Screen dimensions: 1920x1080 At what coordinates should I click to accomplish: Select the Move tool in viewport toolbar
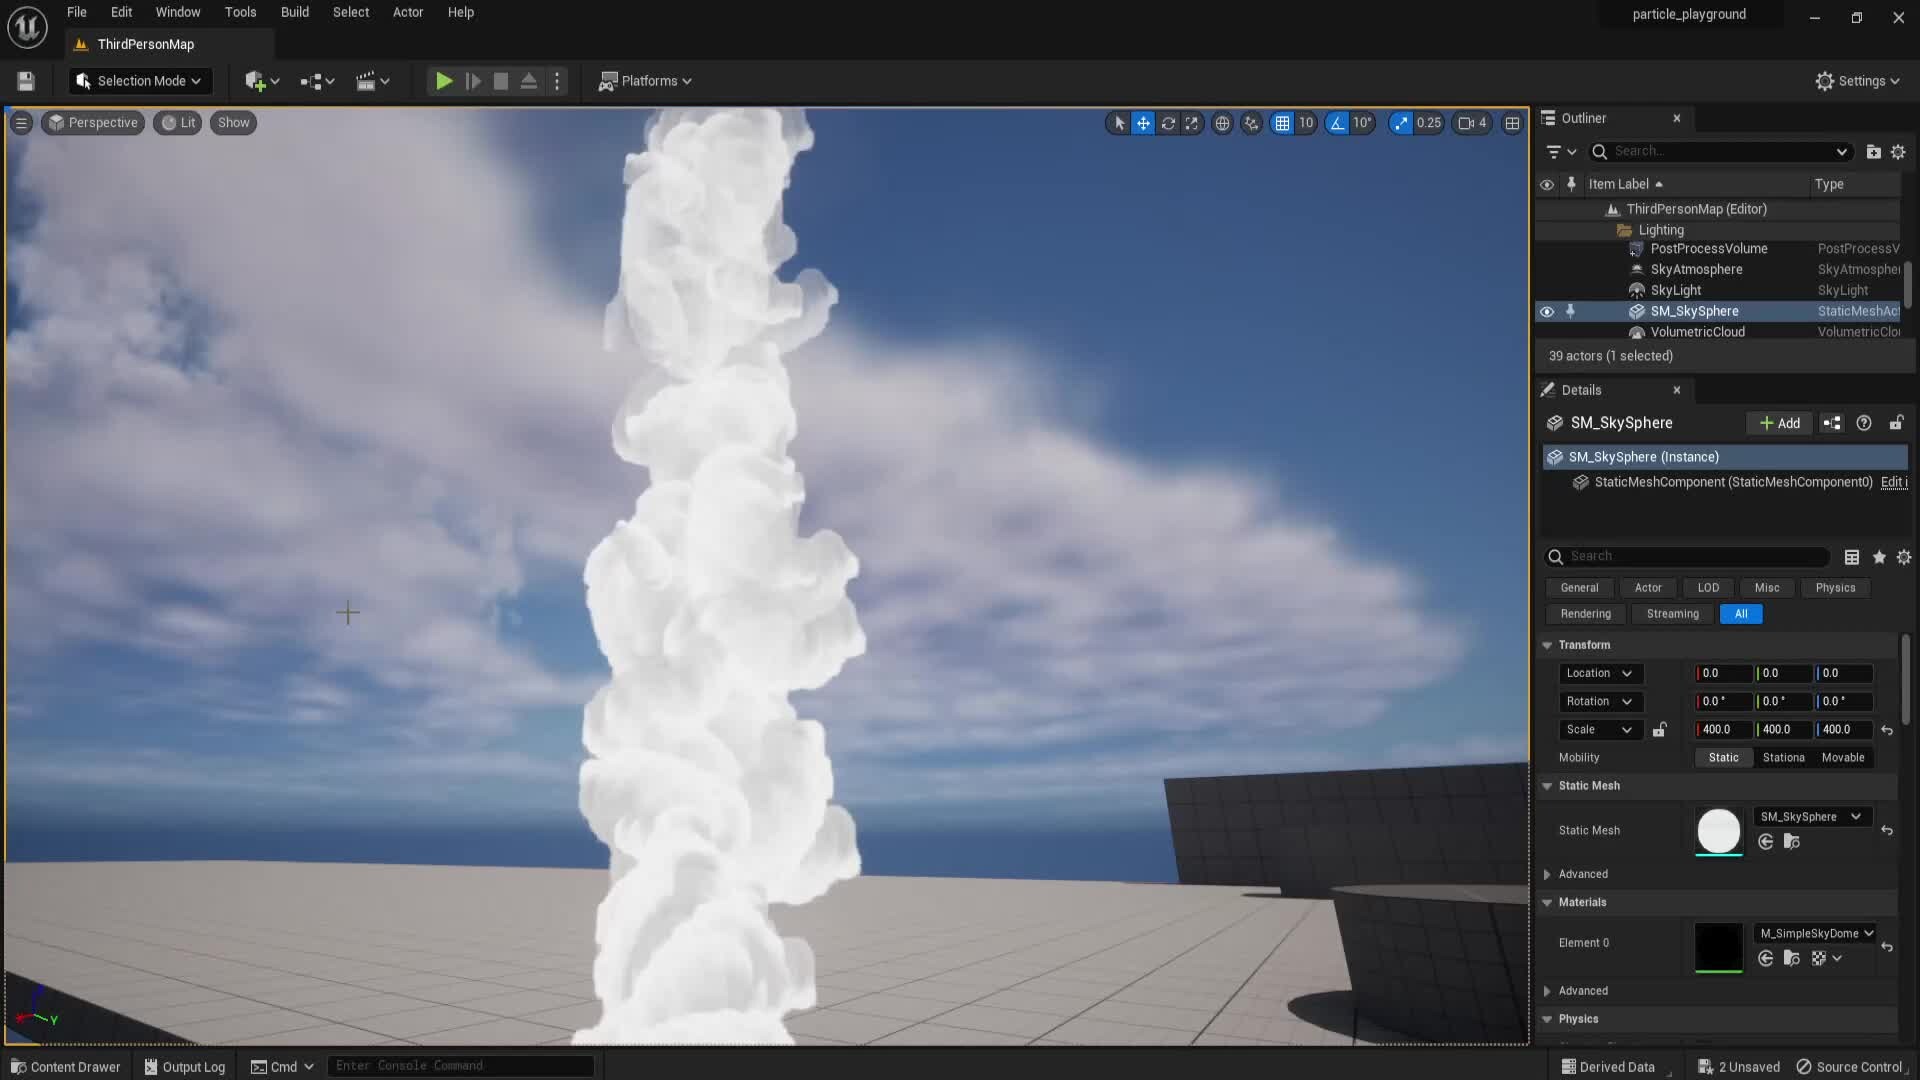[1143, 123]
